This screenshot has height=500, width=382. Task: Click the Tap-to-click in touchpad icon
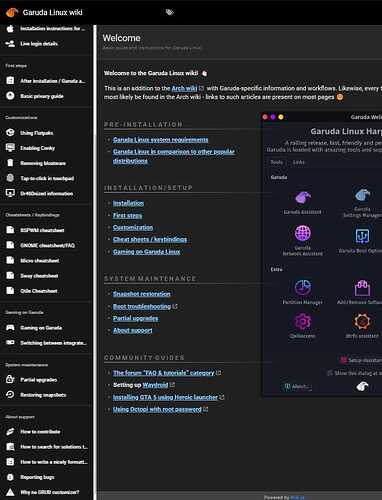(x=10, y=178)
